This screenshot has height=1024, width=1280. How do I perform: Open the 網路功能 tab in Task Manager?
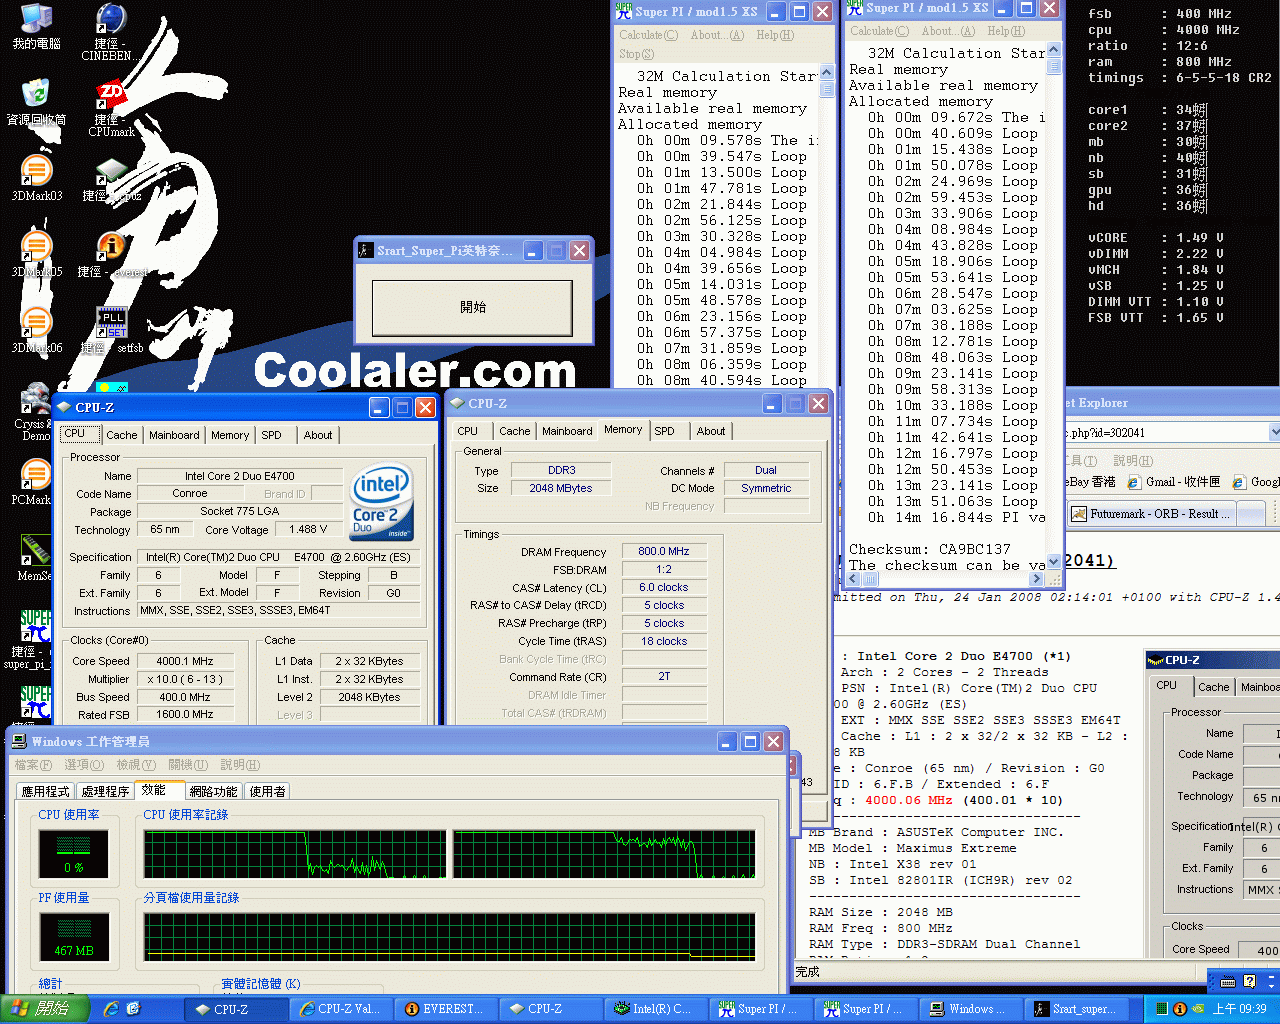[214, 791]
